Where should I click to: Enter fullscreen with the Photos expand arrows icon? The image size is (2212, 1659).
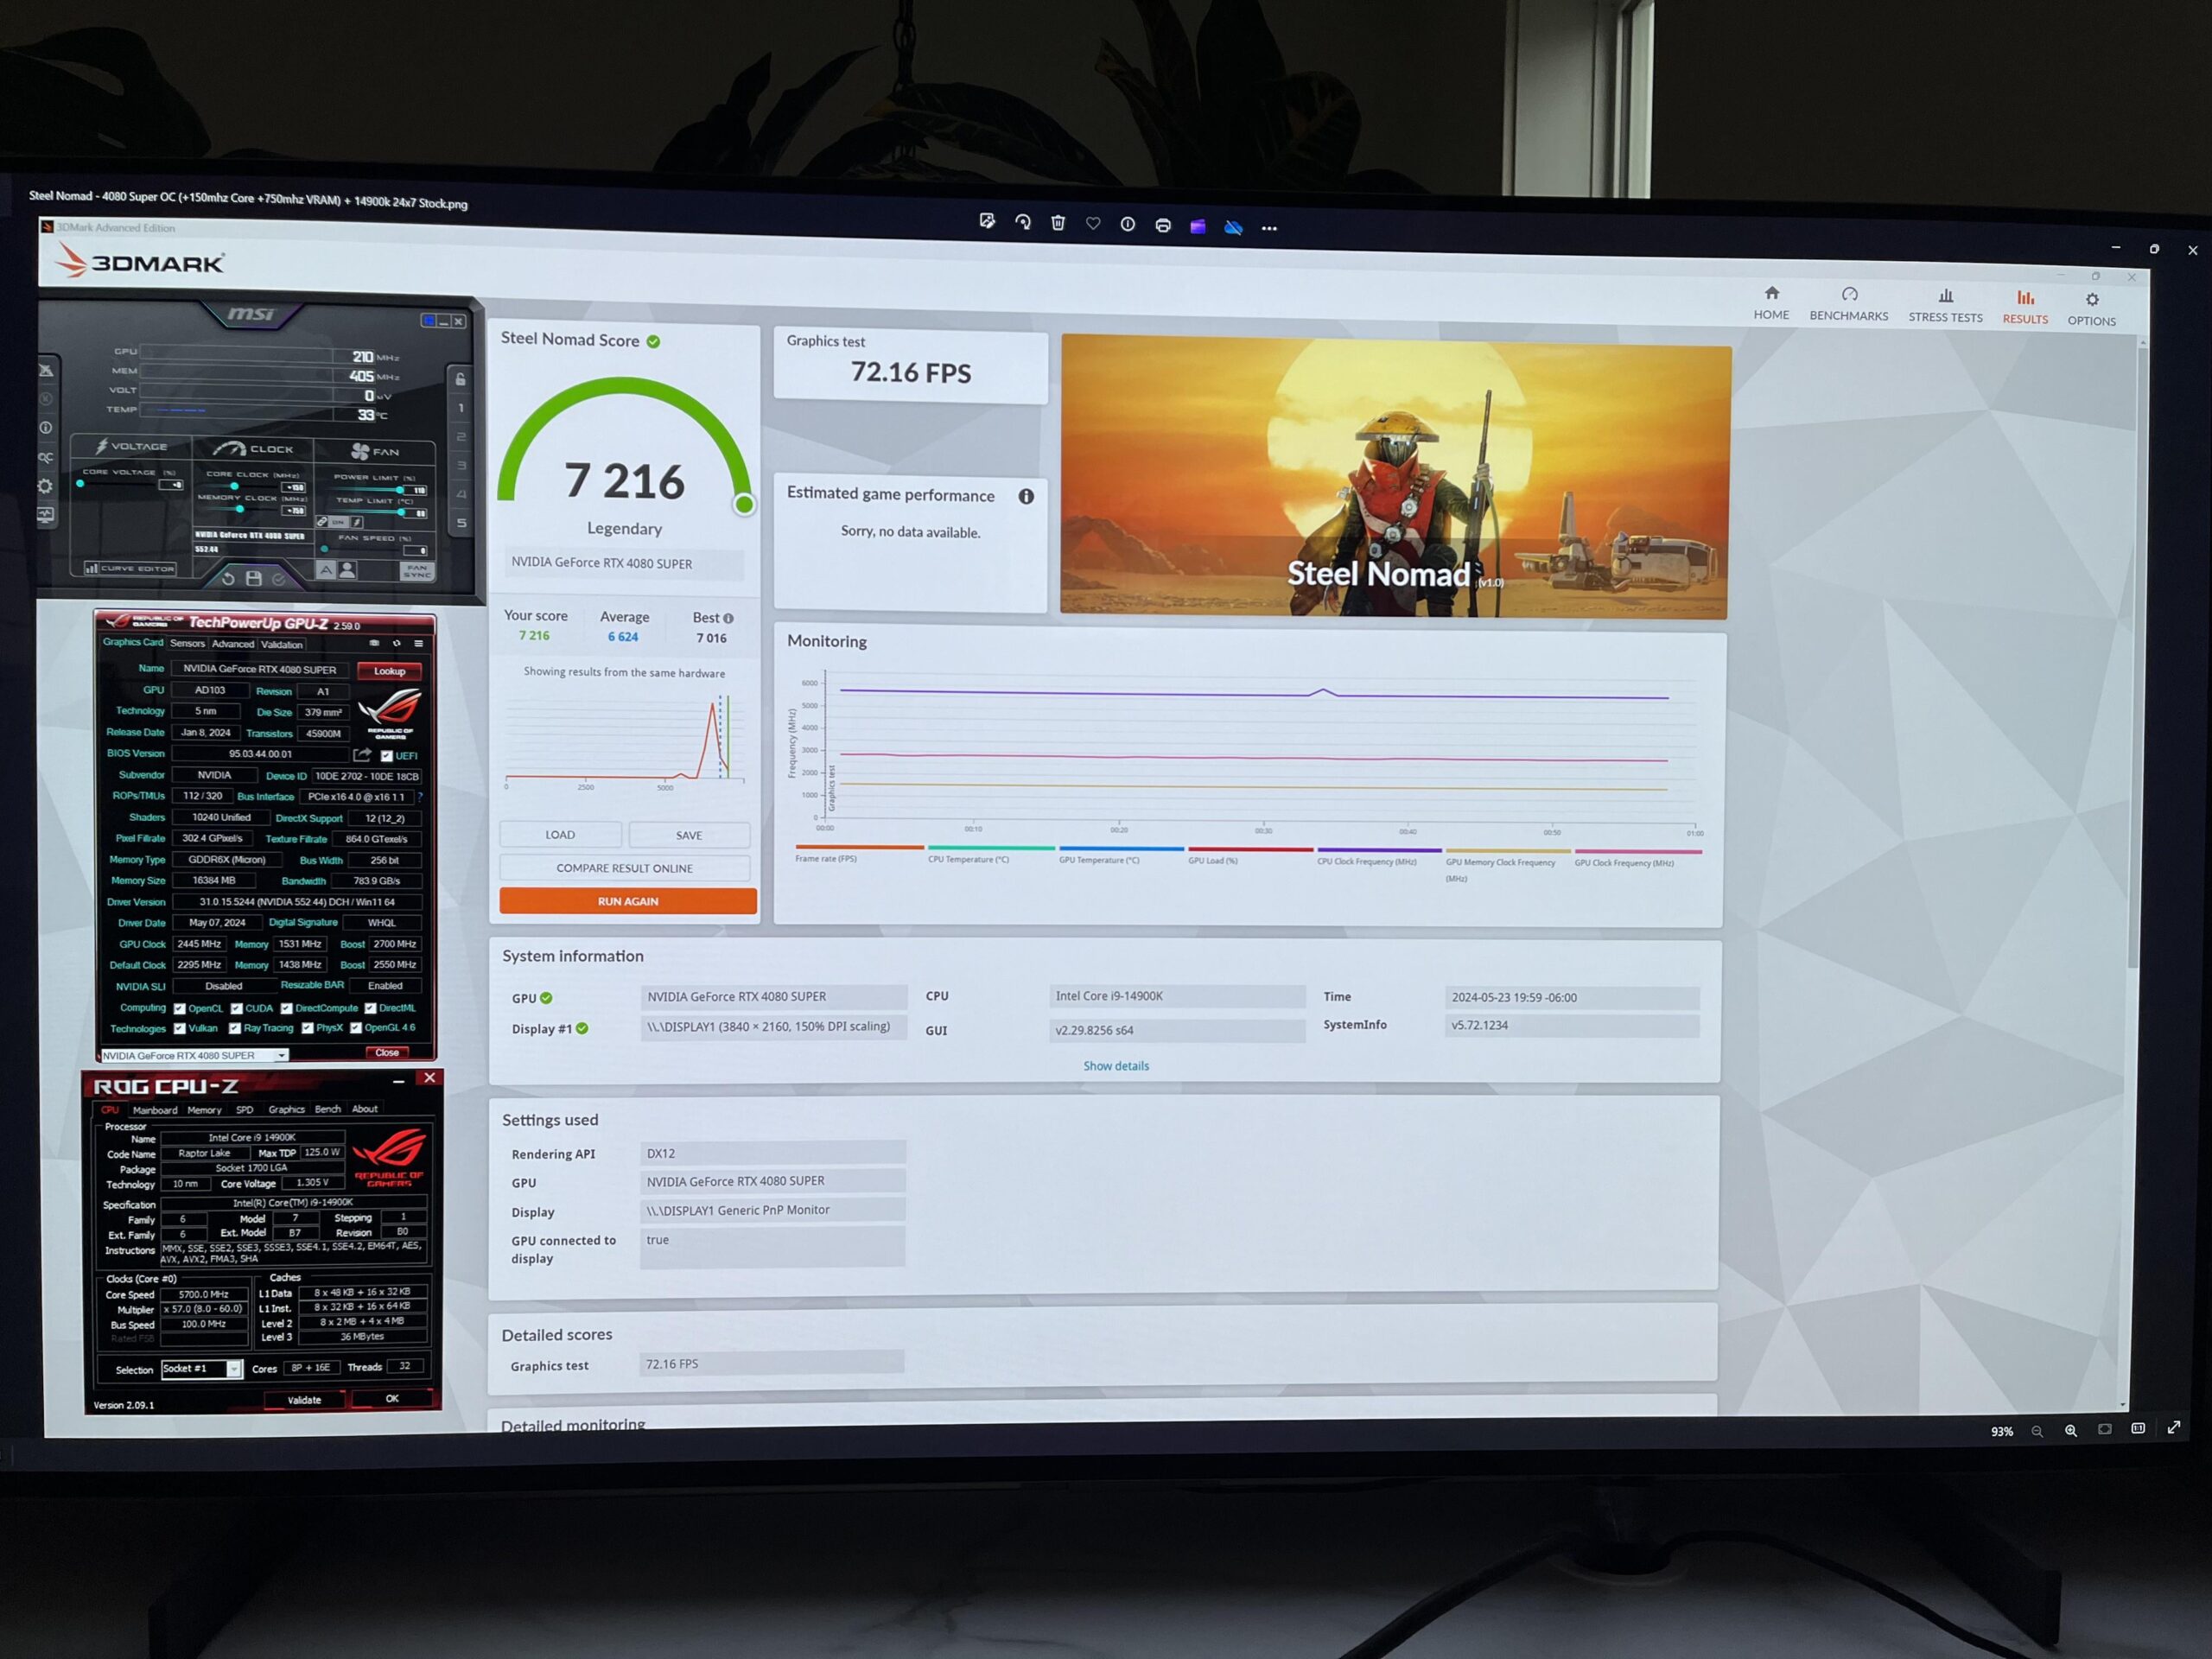click(2174, 1428)
